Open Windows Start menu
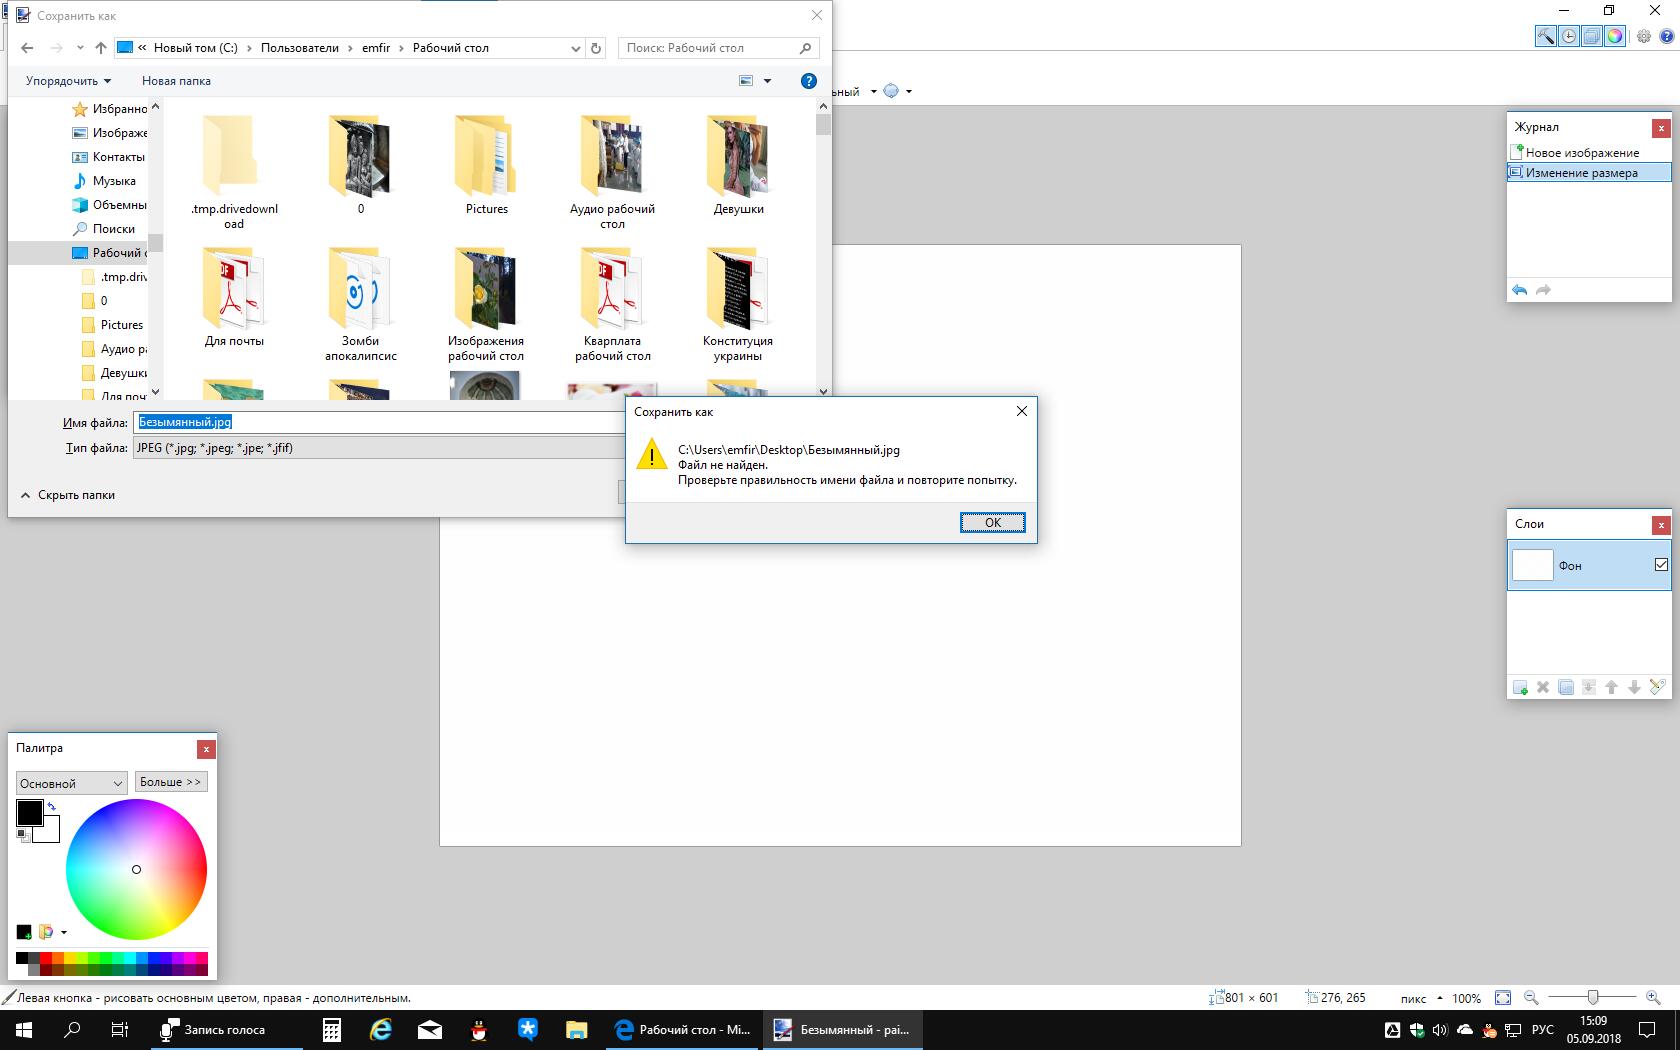This screenshot has width=1680, height=1050. (24, 1030)
